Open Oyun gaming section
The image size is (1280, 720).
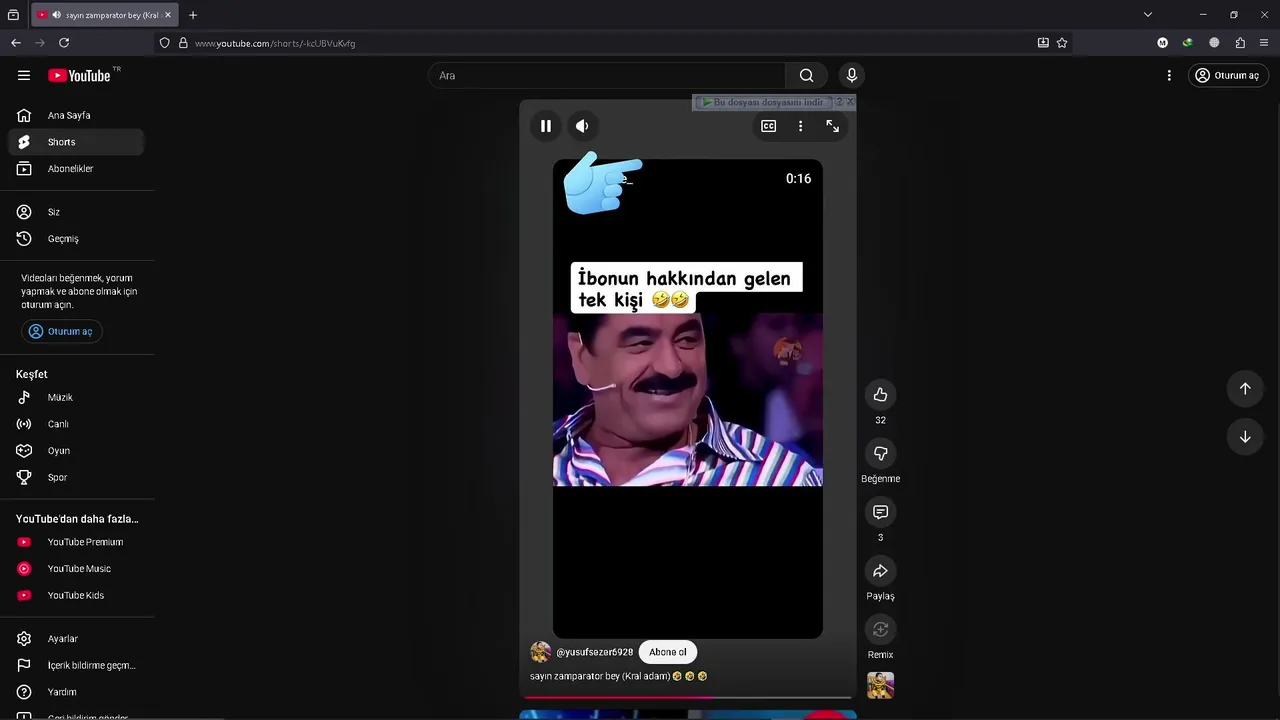76,450
